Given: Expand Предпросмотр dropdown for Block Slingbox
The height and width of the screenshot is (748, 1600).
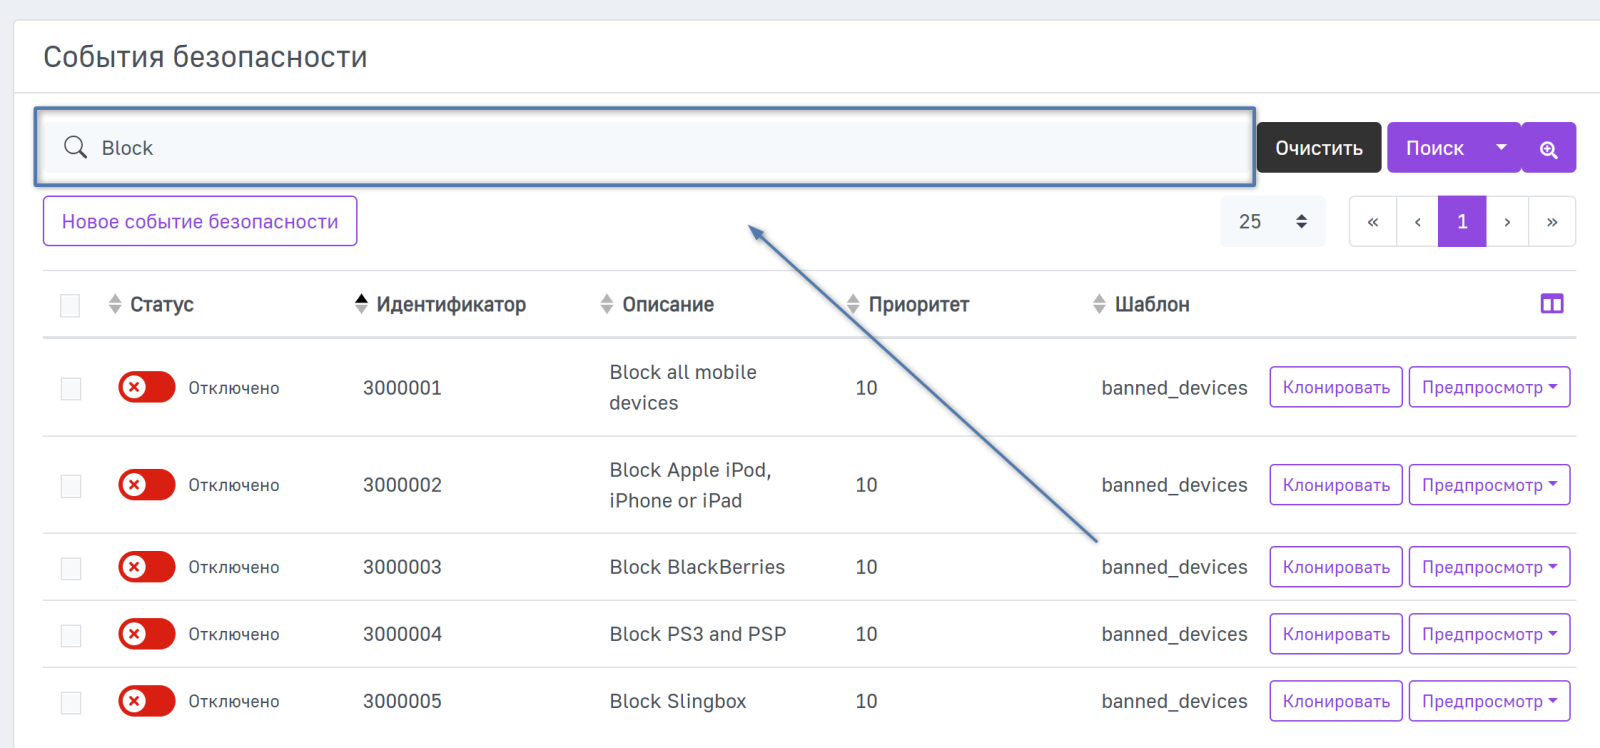Looking at the screenshot, I should (1489, 701).
